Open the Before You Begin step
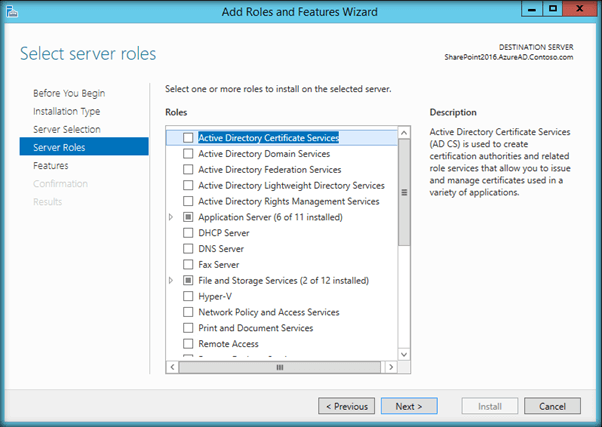The height and width of the screenshot is (427, 602). click(69, 93)
